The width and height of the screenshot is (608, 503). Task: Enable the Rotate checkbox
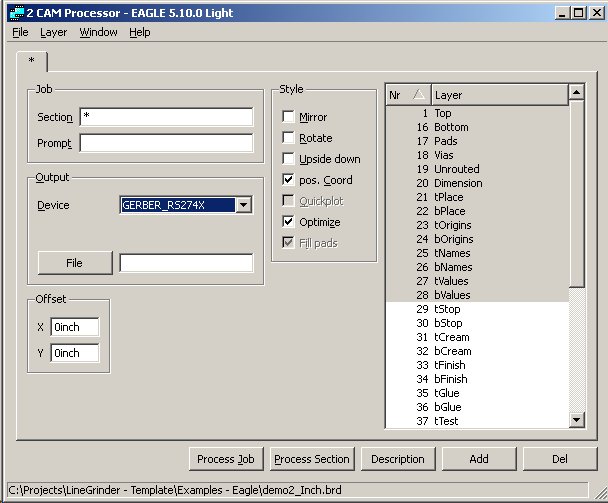click(x=289, y=138)
